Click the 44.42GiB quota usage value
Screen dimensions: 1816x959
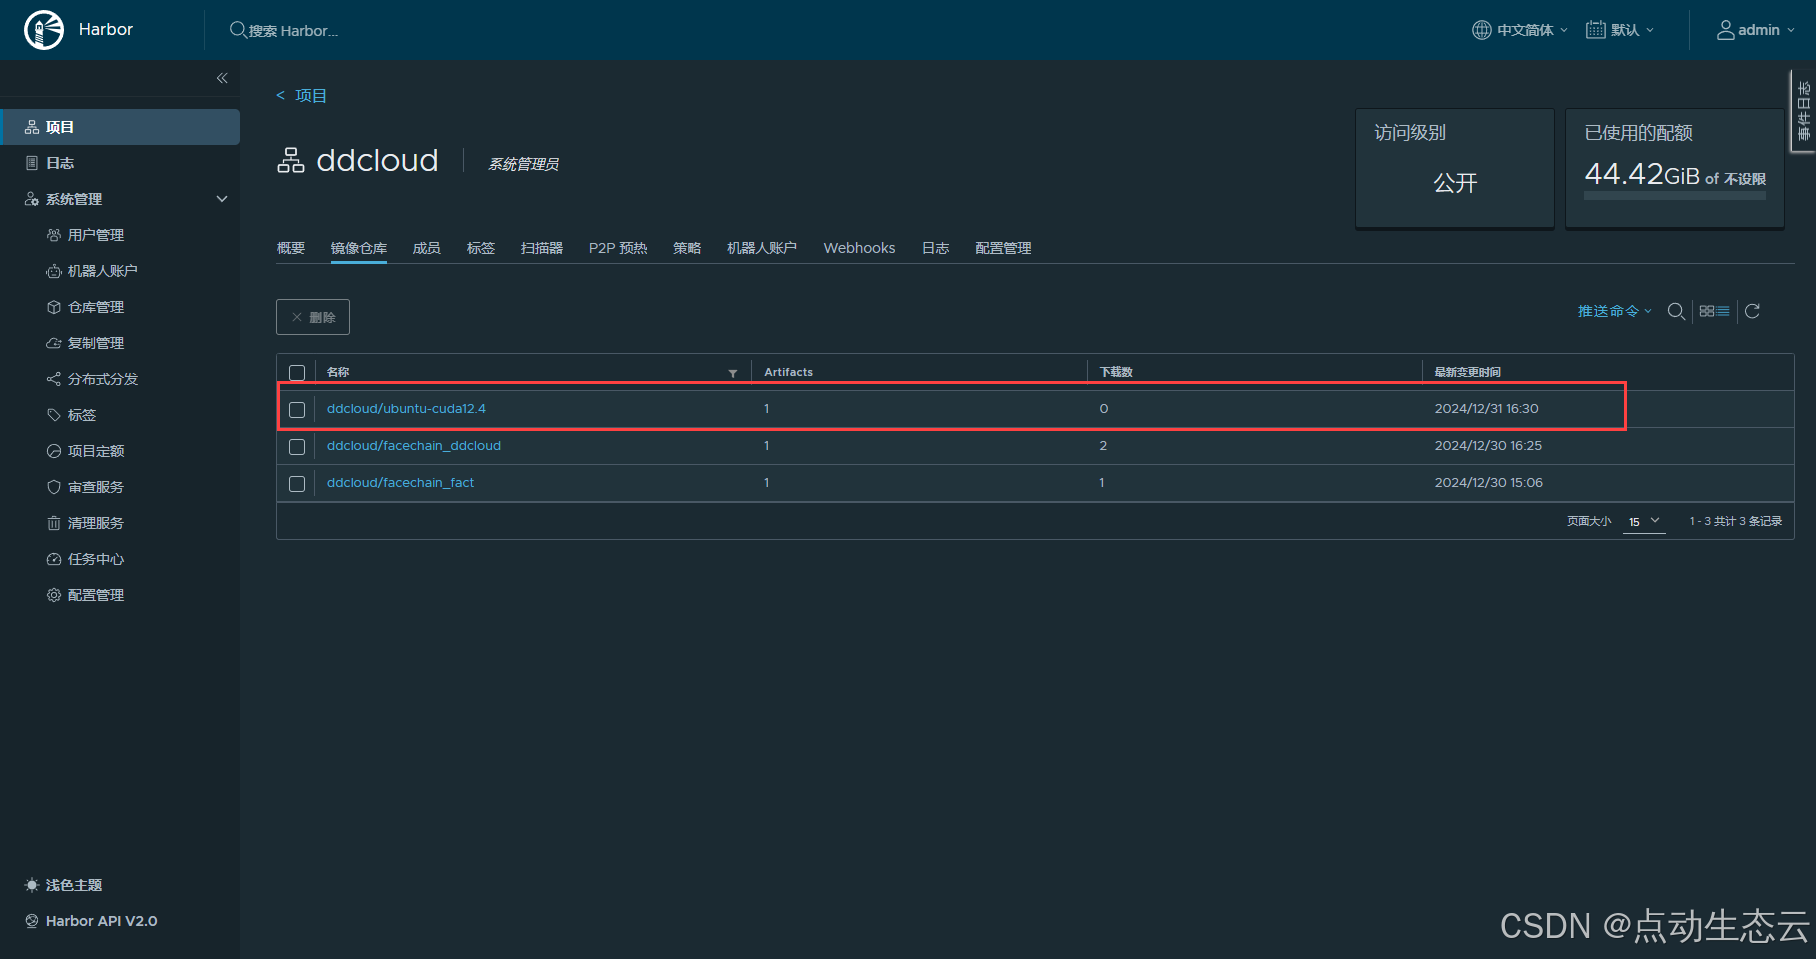pos(1642,174)
